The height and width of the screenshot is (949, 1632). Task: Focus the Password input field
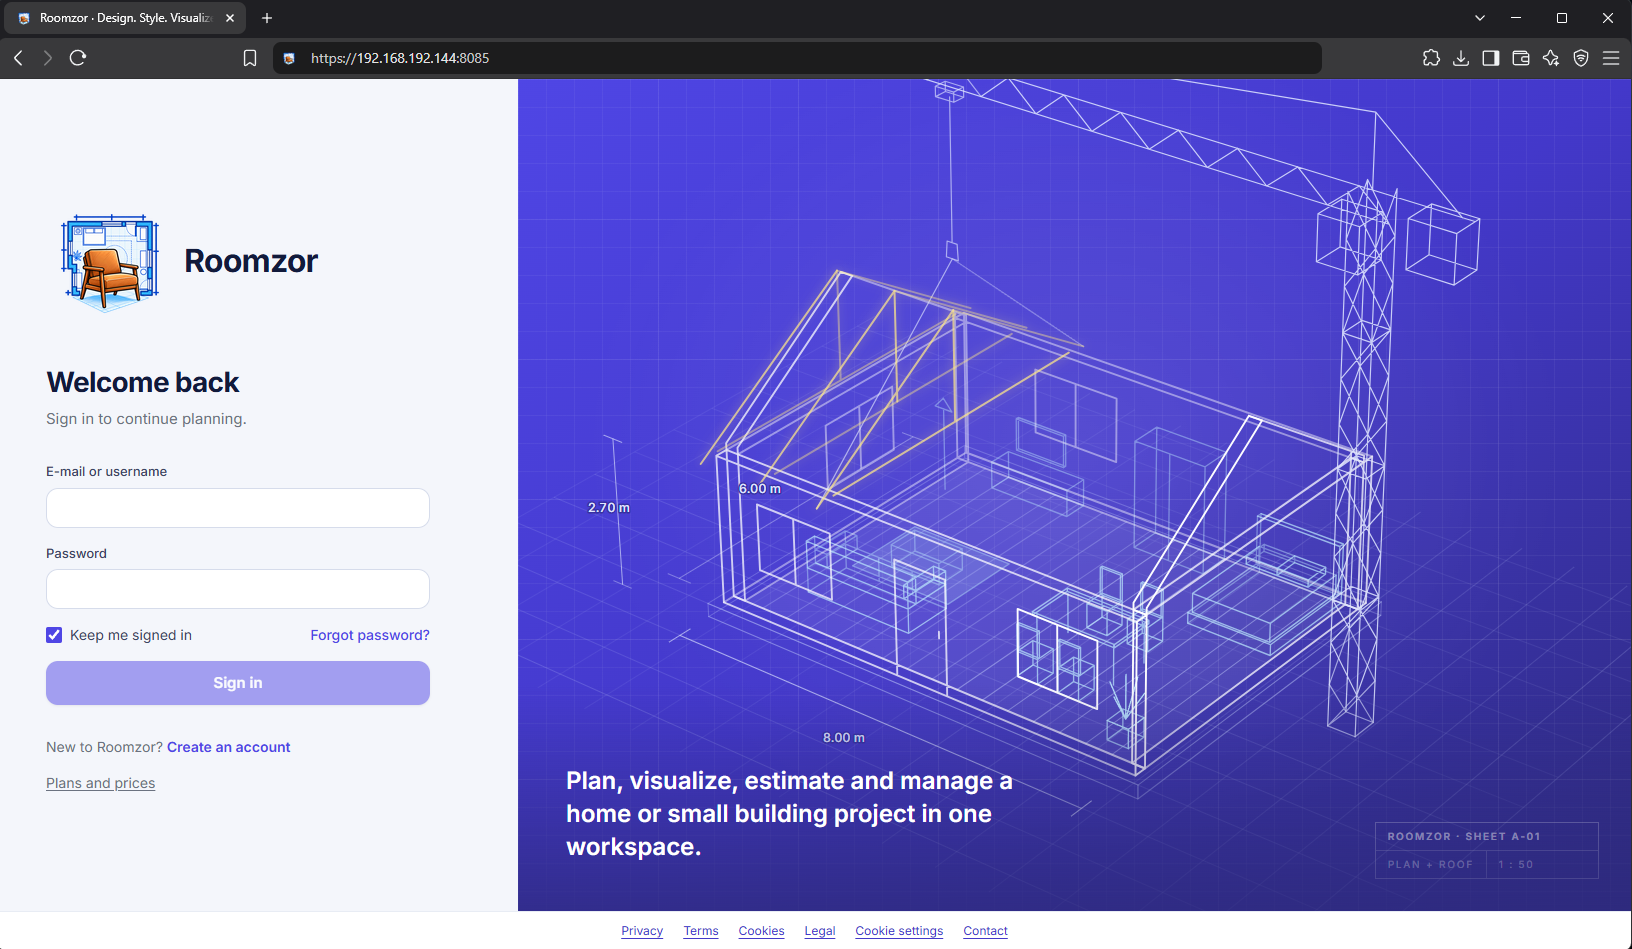click(238, 589)
